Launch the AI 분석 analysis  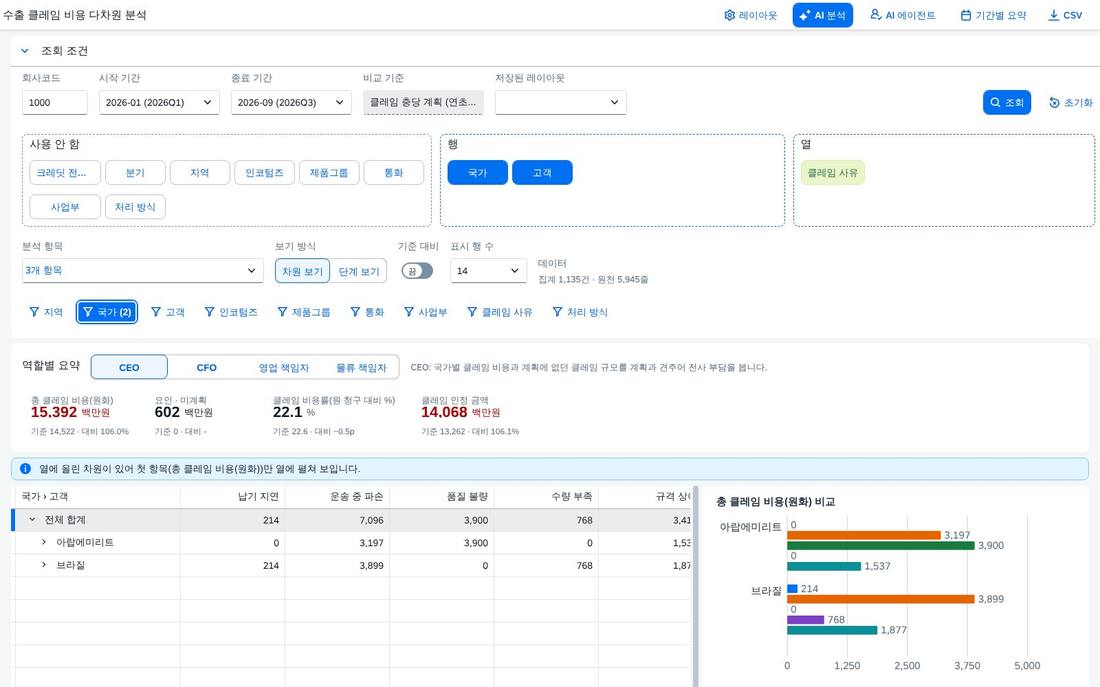822,15
